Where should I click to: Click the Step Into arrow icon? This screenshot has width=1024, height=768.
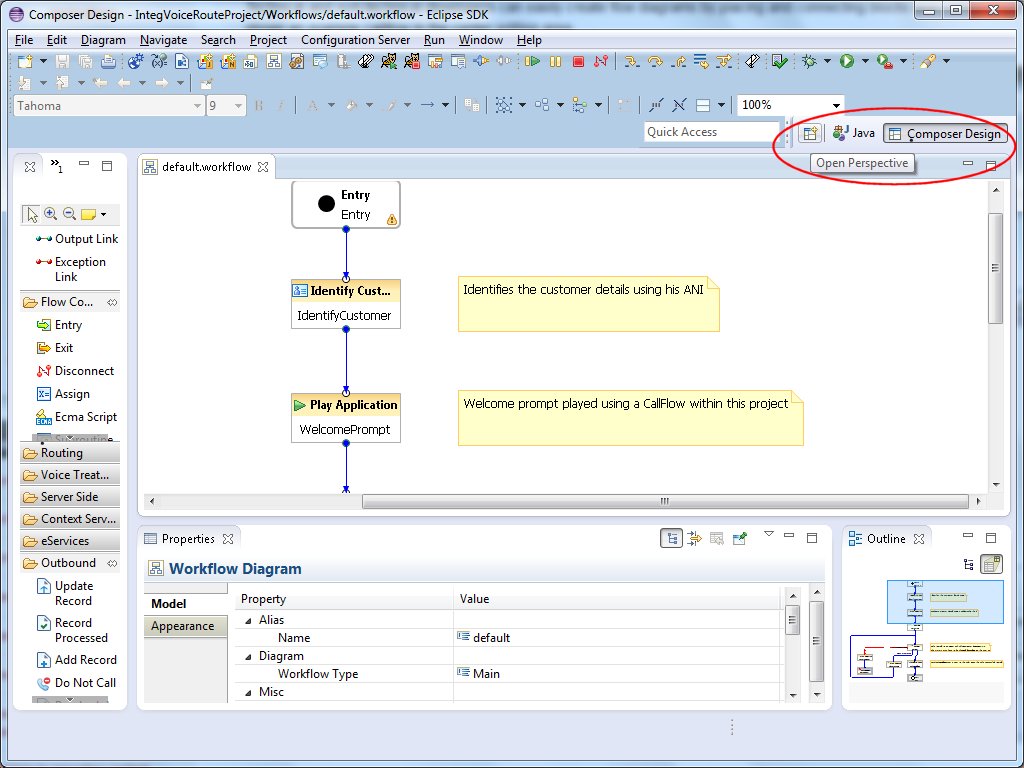(x=631, y=61)
